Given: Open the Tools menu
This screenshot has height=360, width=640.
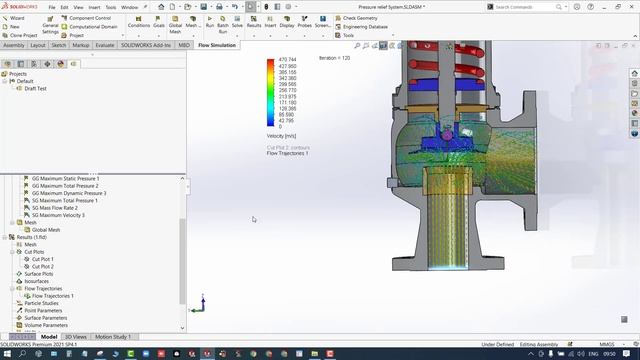Looking at the screenshot, I should [x=111, y=7].
